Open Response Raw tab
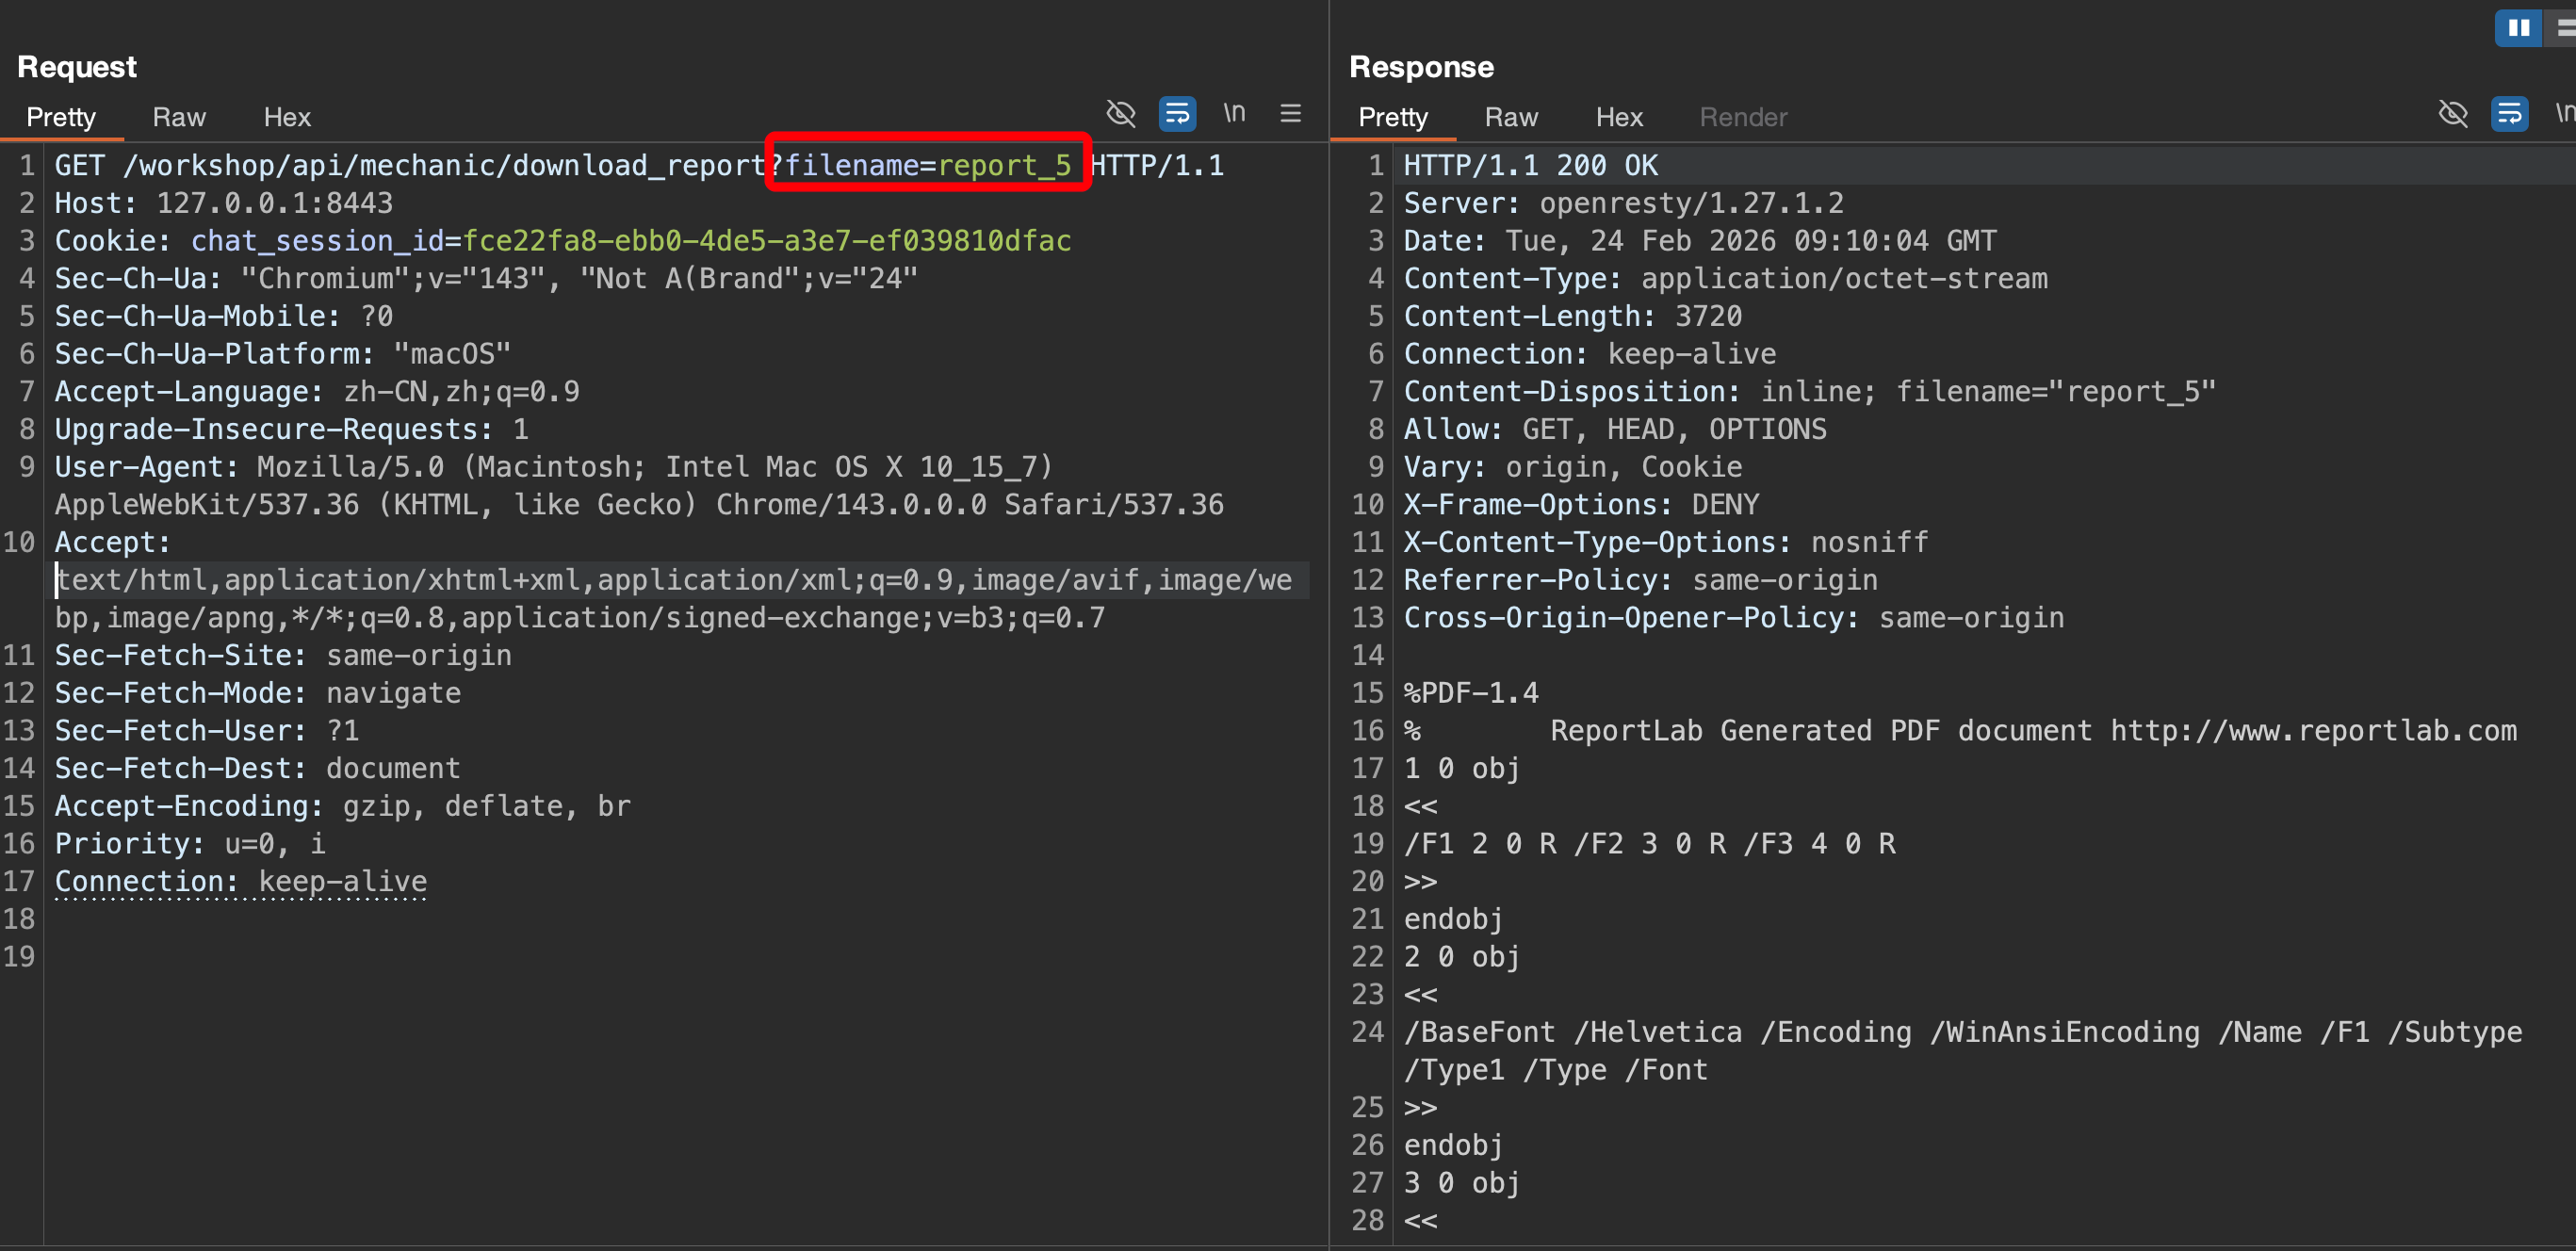The width and height of the screenshot is (2576, 1251). pyautogui.click(x=1511, y=118)
